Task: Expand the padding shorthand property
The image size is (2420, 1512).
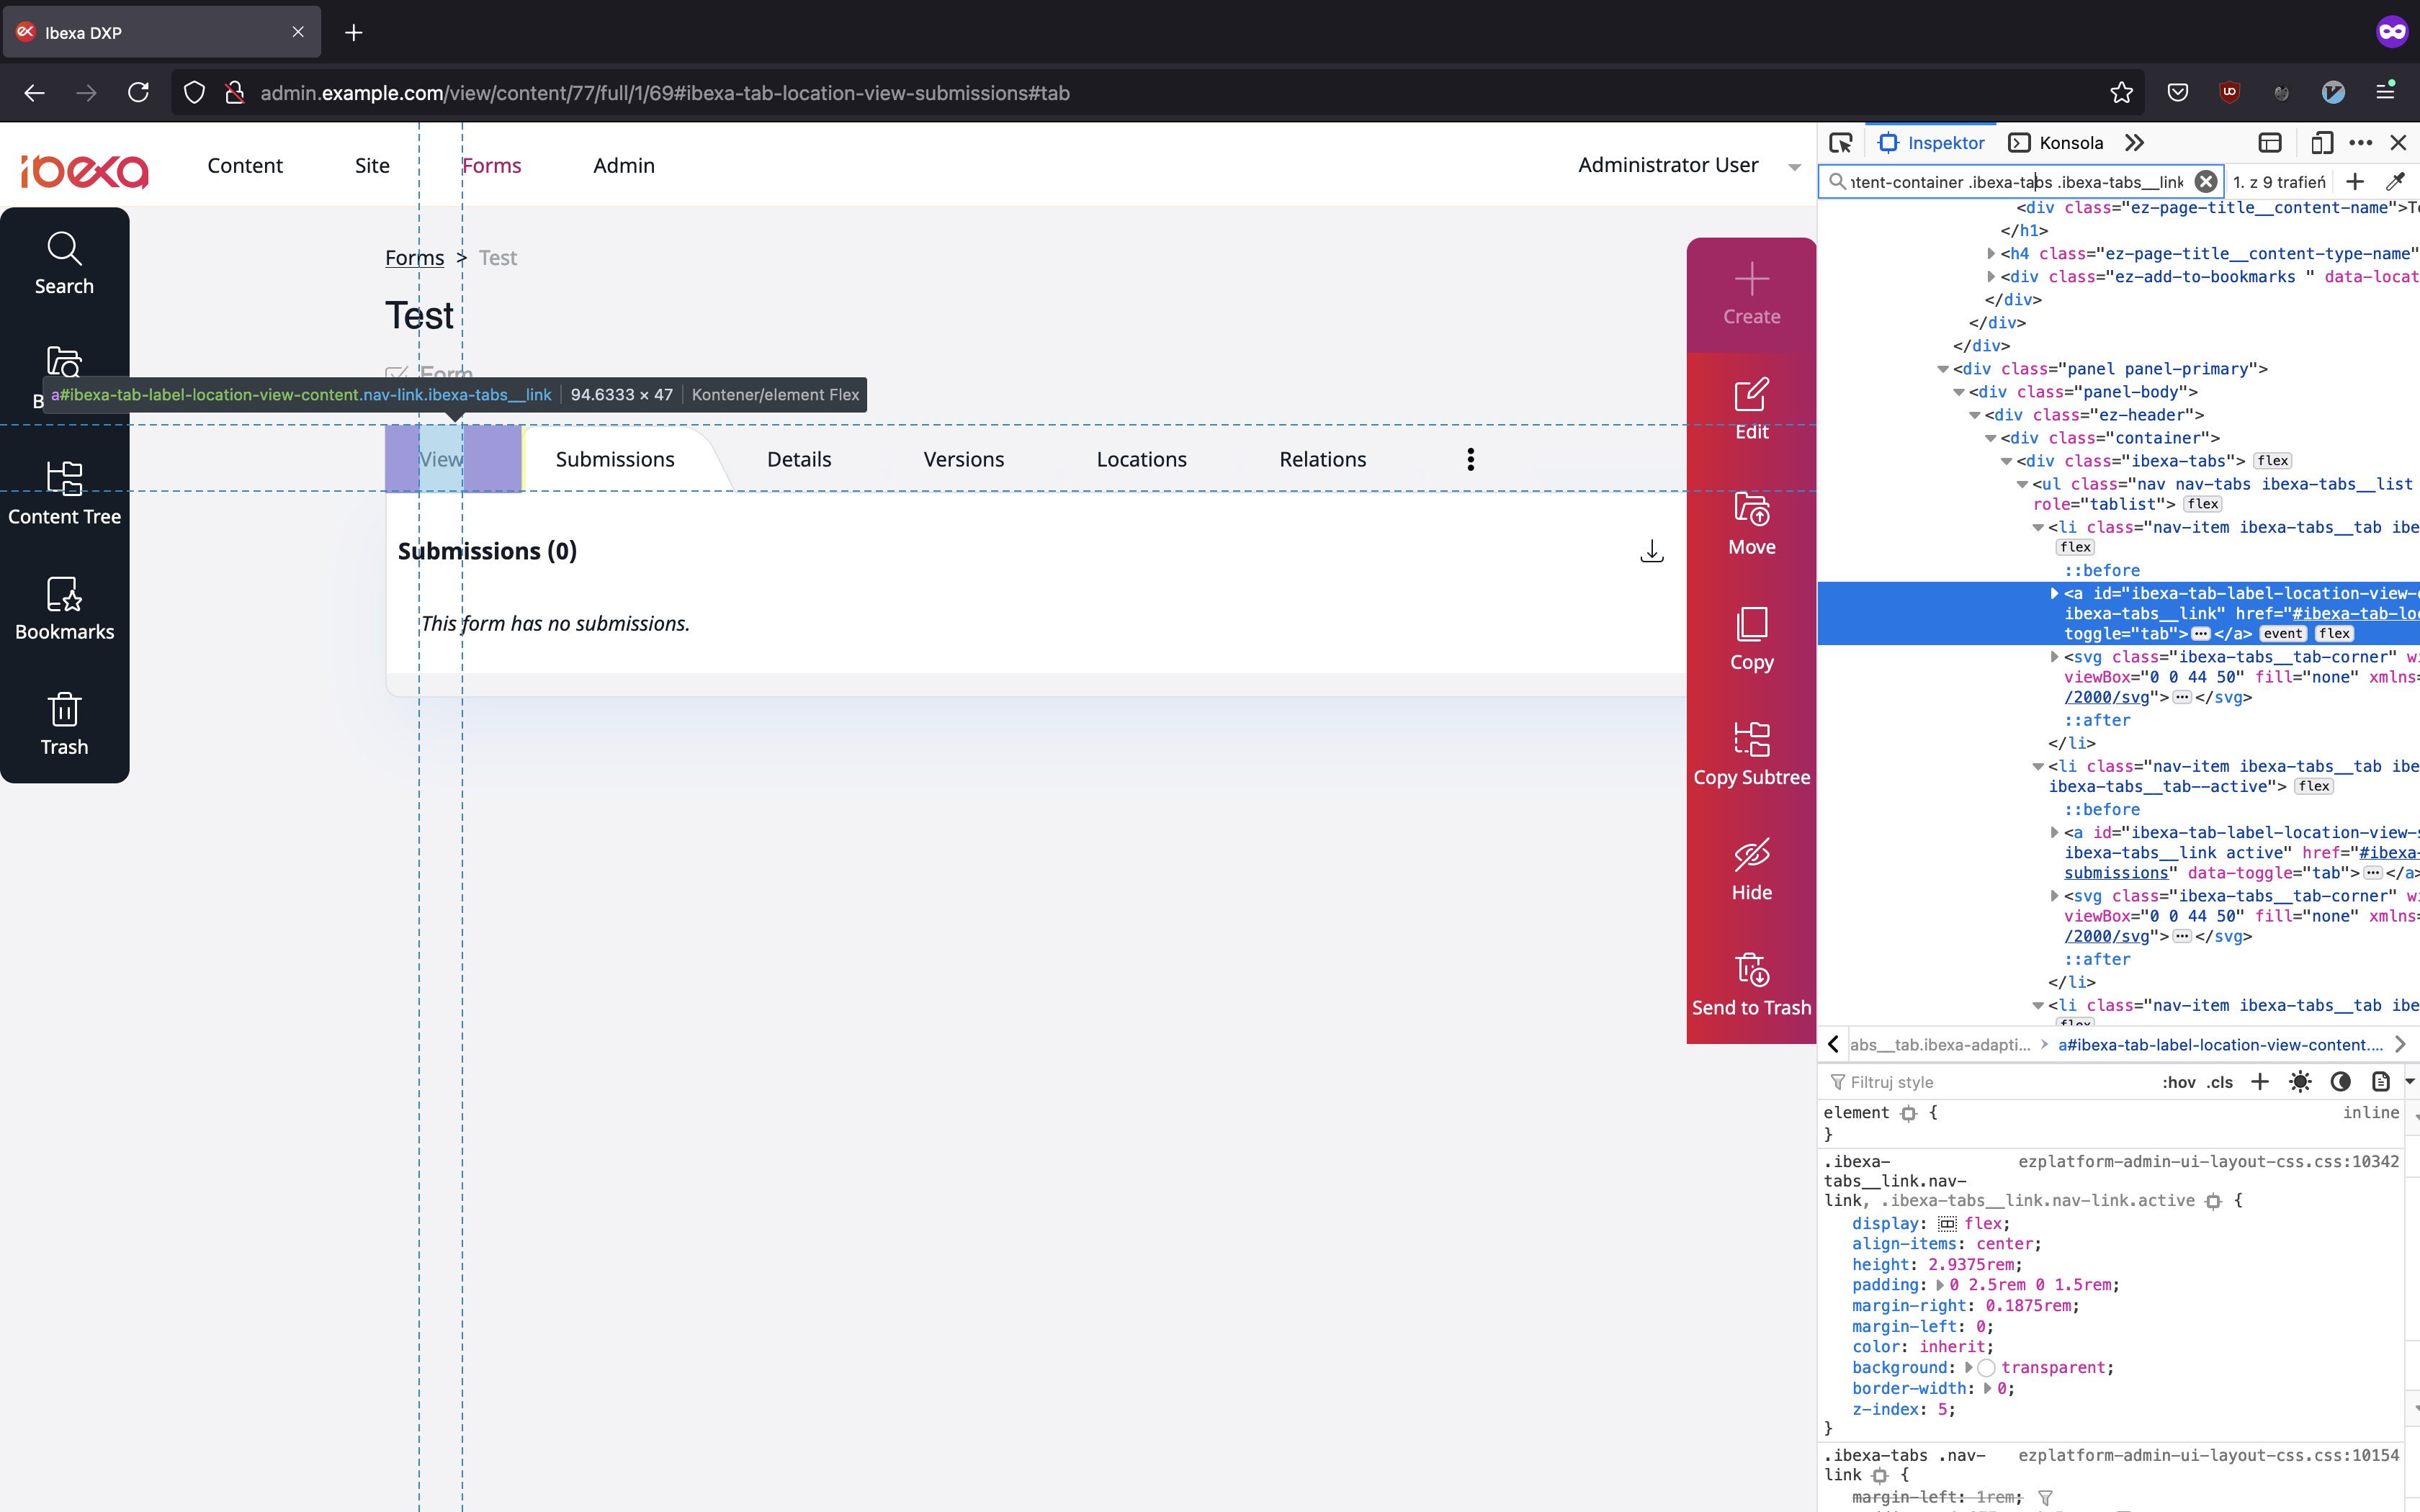Action: tap(1940, 1285)
